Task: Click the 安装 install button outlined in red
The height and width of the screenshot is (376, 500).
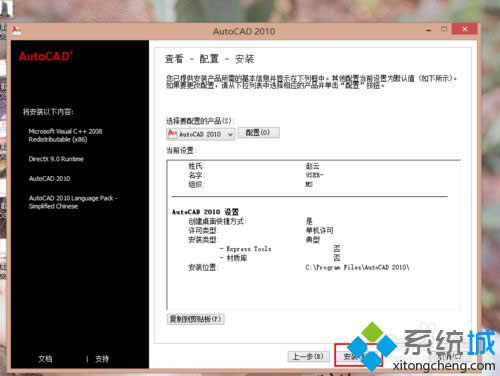Action: pyautogui.click(x=358, y=356)
